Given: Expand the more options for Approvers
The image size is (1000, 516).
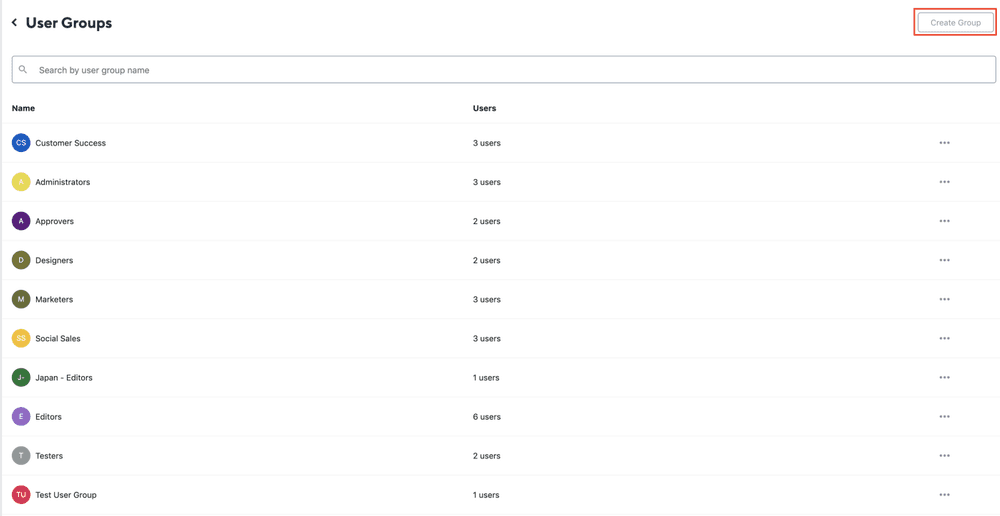Looking at the screenshot, I should 944,221.
